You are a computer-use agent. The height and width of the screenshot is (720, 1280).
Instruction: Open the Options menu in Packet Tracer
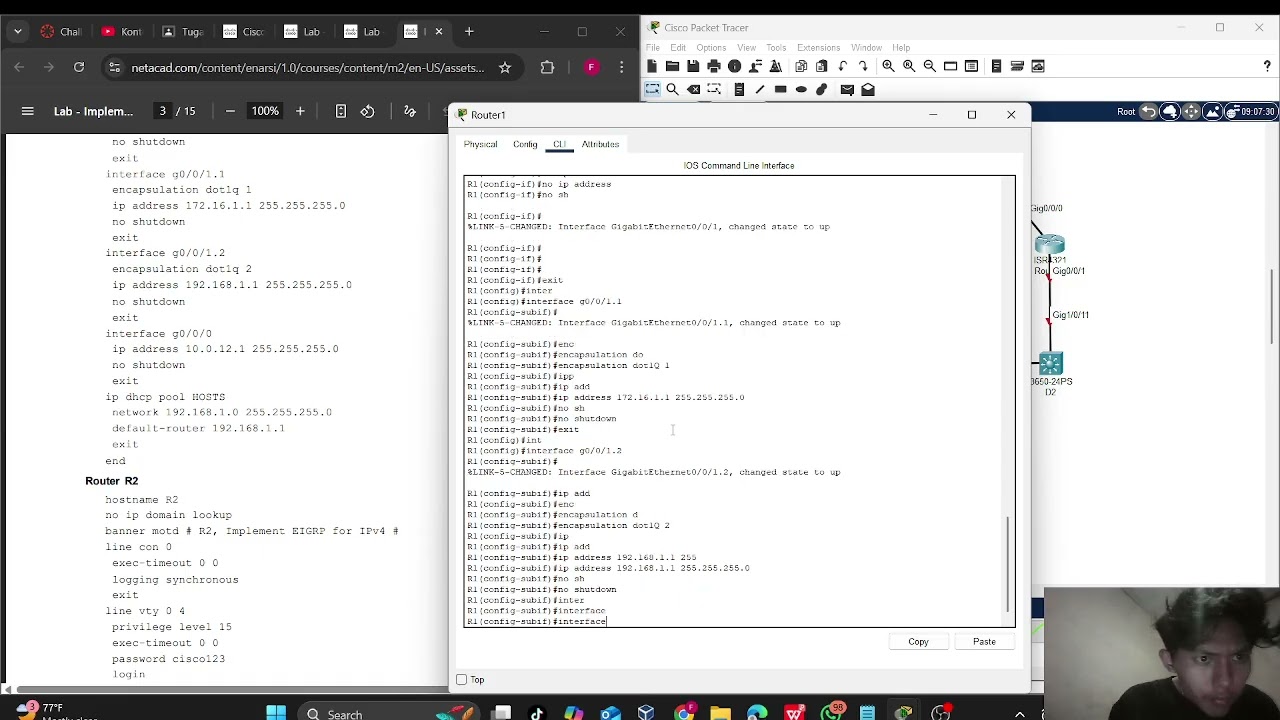pyautogui.click(x=711, y=47)
